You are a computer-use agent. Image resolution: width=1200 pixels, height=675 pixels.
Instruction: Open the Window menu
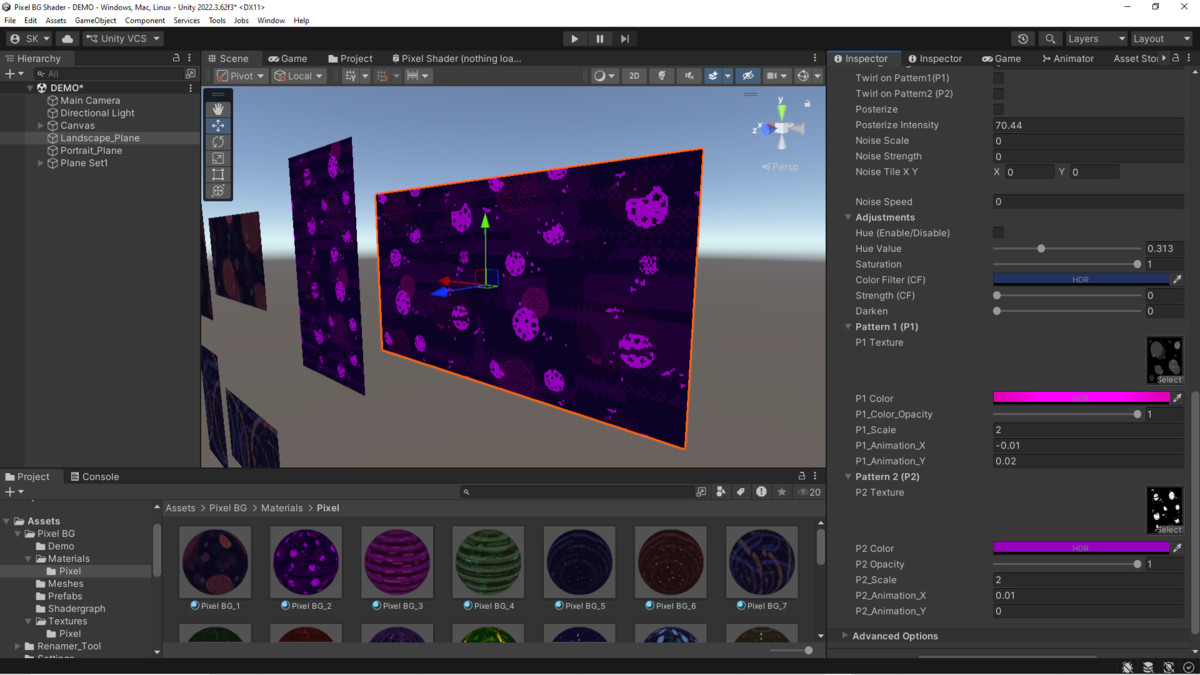271,20
